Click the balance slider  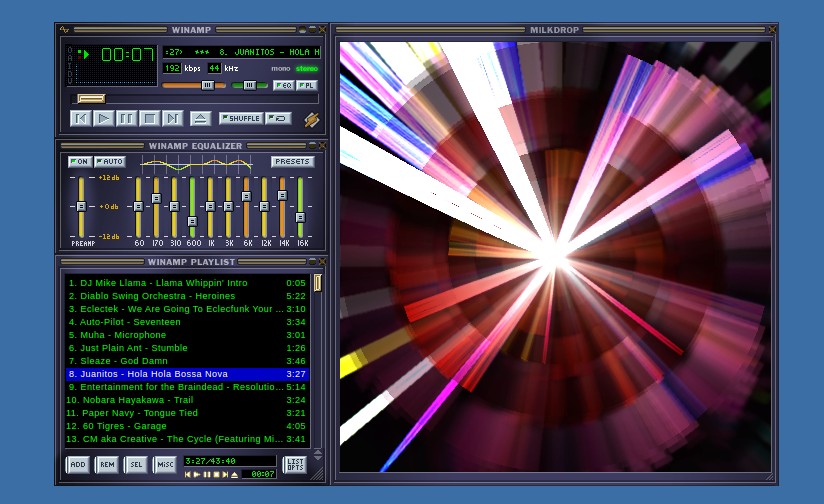point(250,85)
